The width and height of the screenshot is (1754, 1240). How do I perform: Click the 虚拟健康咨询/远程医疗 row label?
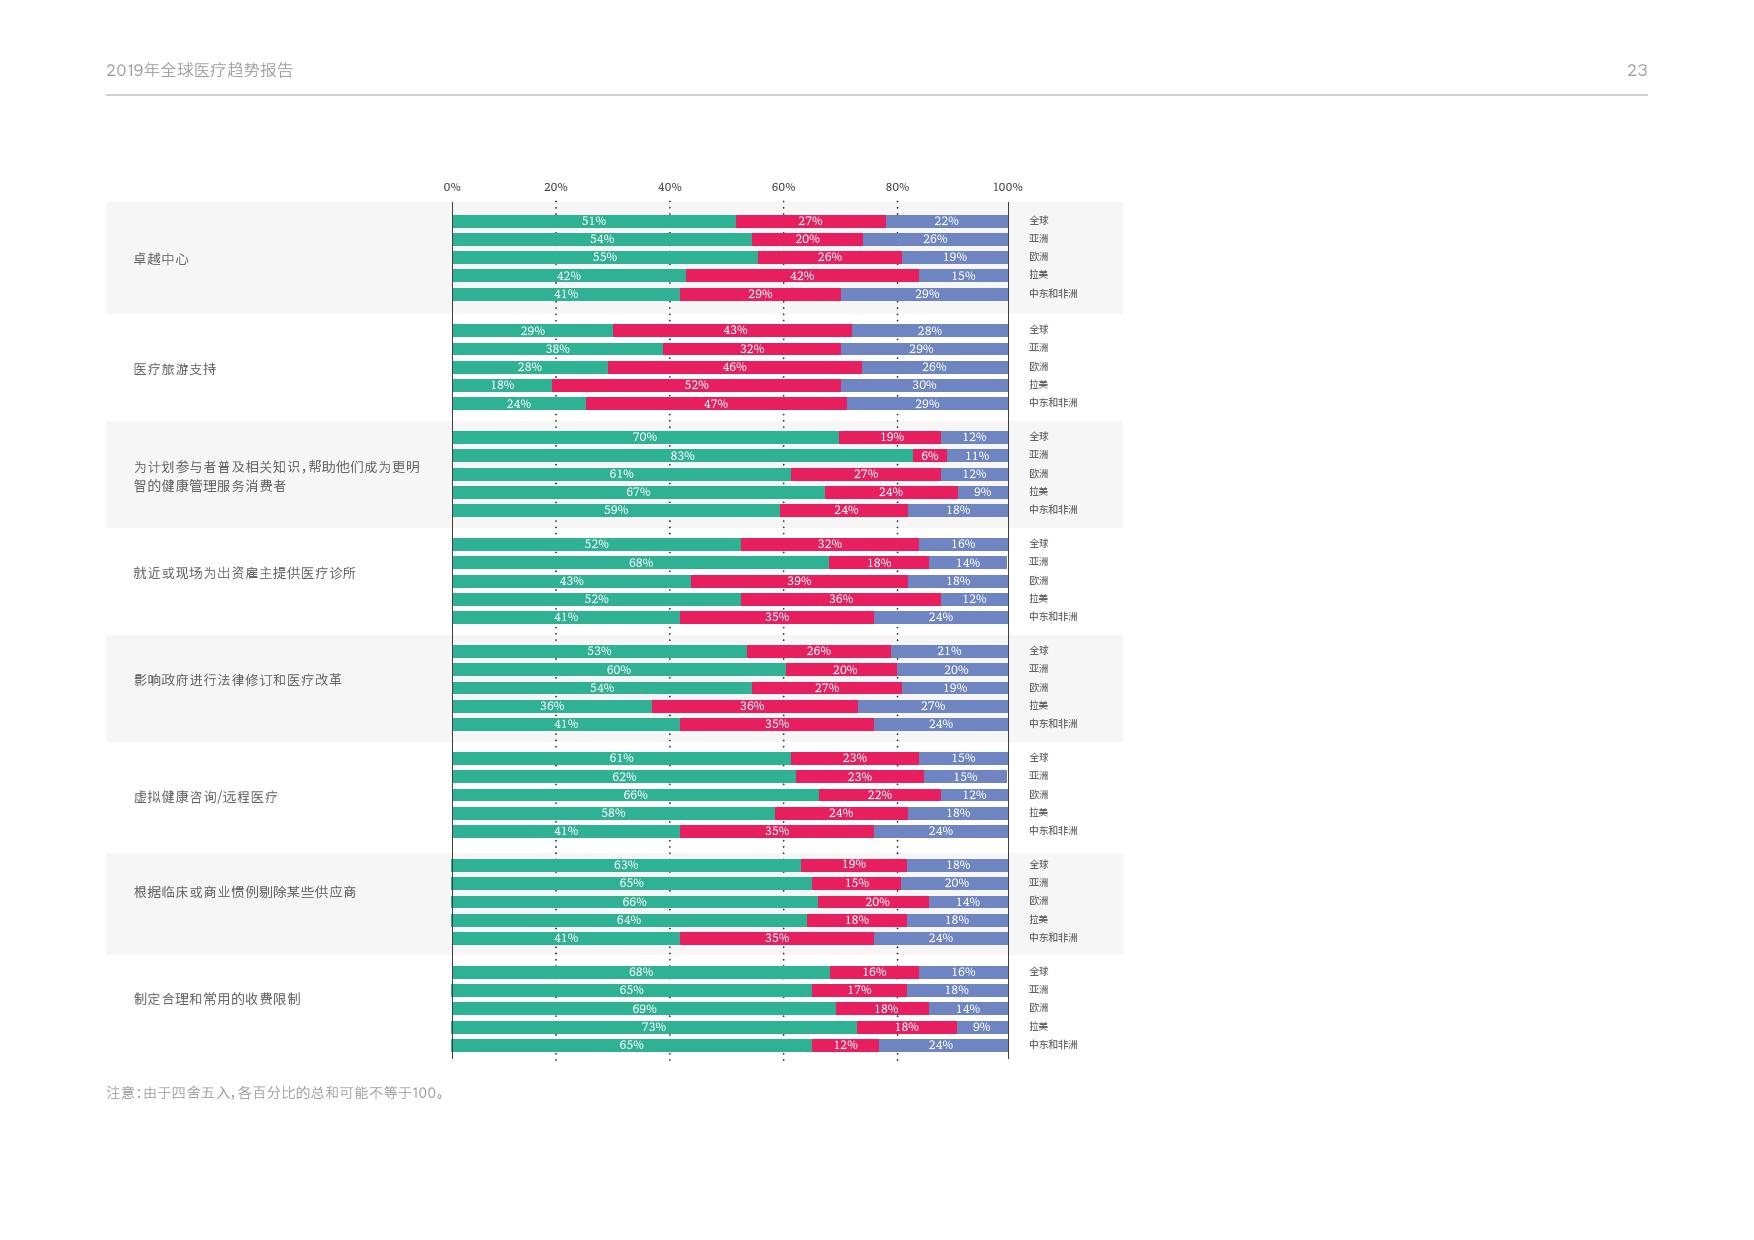(206, 797)
